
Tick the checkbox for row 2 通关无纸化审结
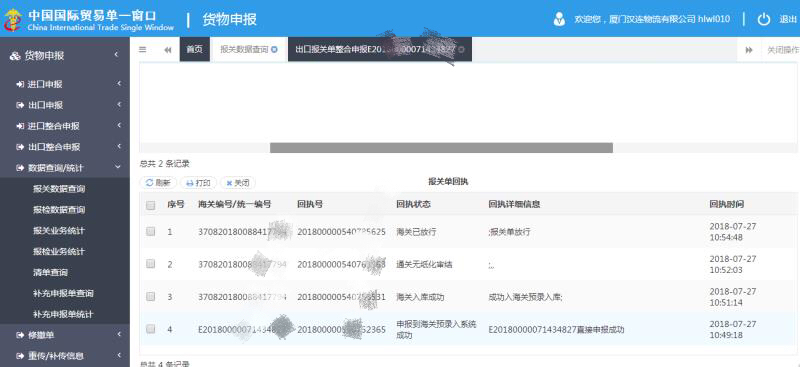151,264
